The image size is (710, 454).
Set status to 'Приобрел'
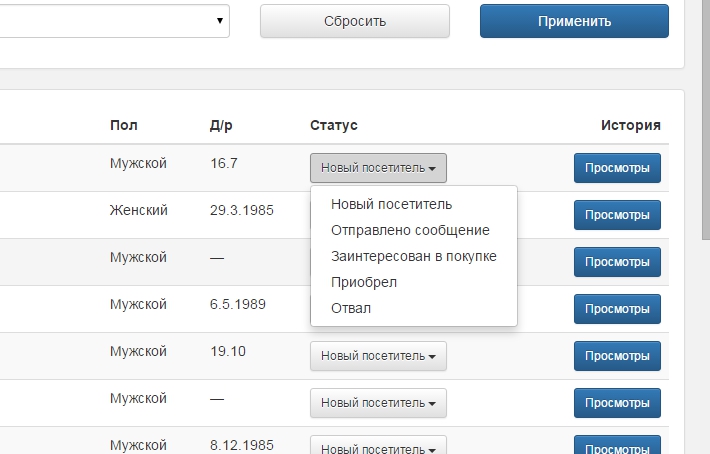(364, 282)
